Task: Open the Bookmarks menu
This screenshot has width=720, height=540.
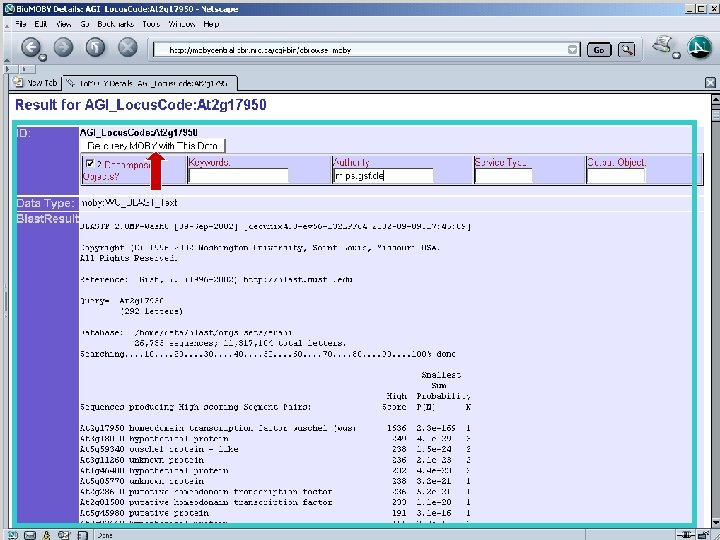Action: coord(115,24)
